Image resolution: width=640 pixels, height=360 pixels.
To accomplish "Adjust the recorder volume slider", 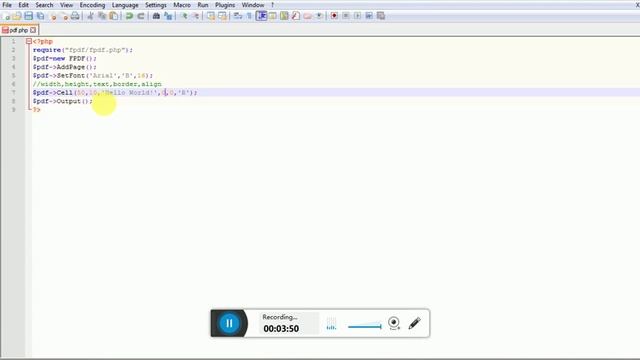I will 364,326.
